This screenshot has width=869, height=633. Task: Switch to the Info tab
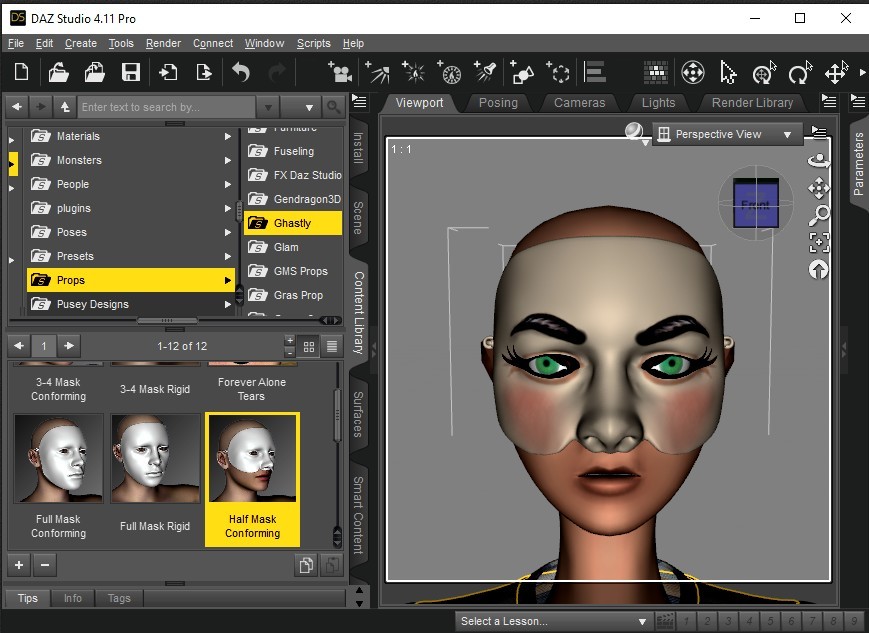(73, 598)
